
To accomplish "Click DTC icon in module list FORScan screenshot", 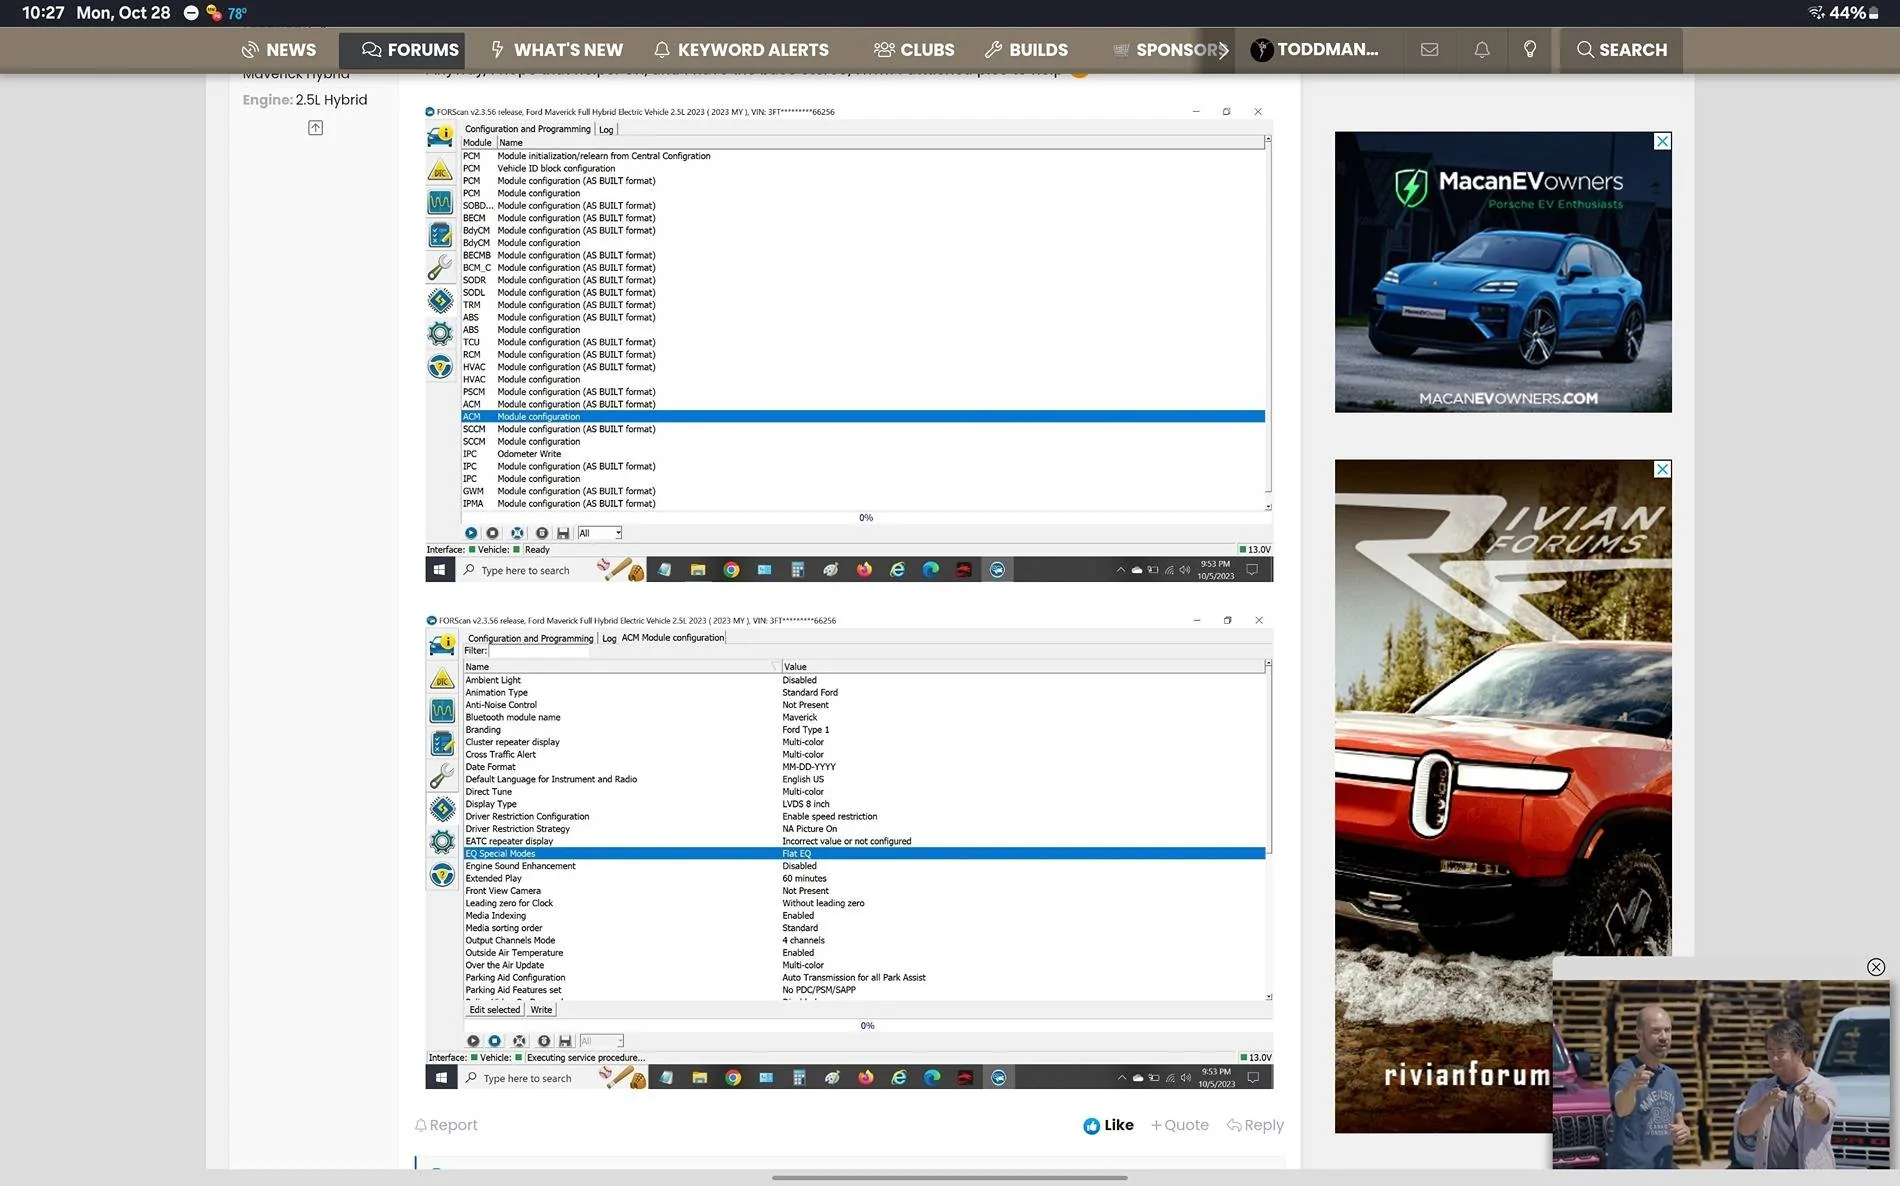I will [x=440, y=170].
